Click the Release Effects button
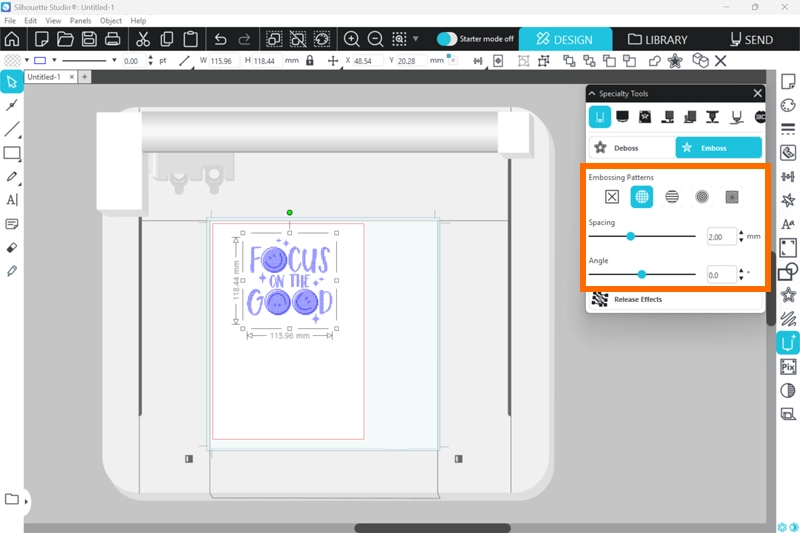This screenshot has height=533, width=800. (636, 299)
